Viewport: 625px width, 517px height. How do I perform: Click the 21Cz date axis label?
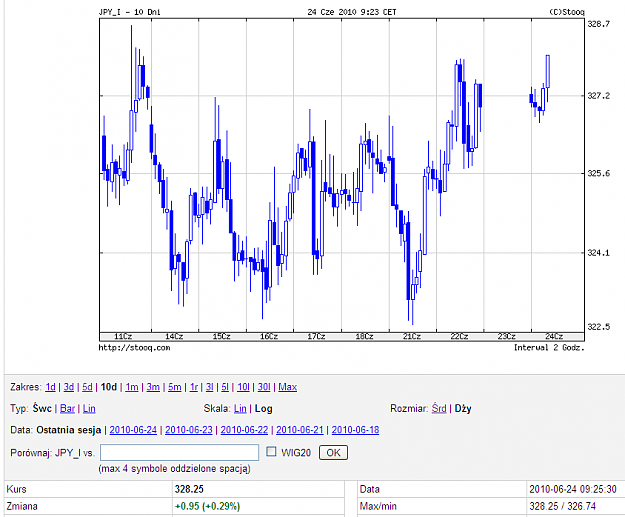click(x=412, y=336)
